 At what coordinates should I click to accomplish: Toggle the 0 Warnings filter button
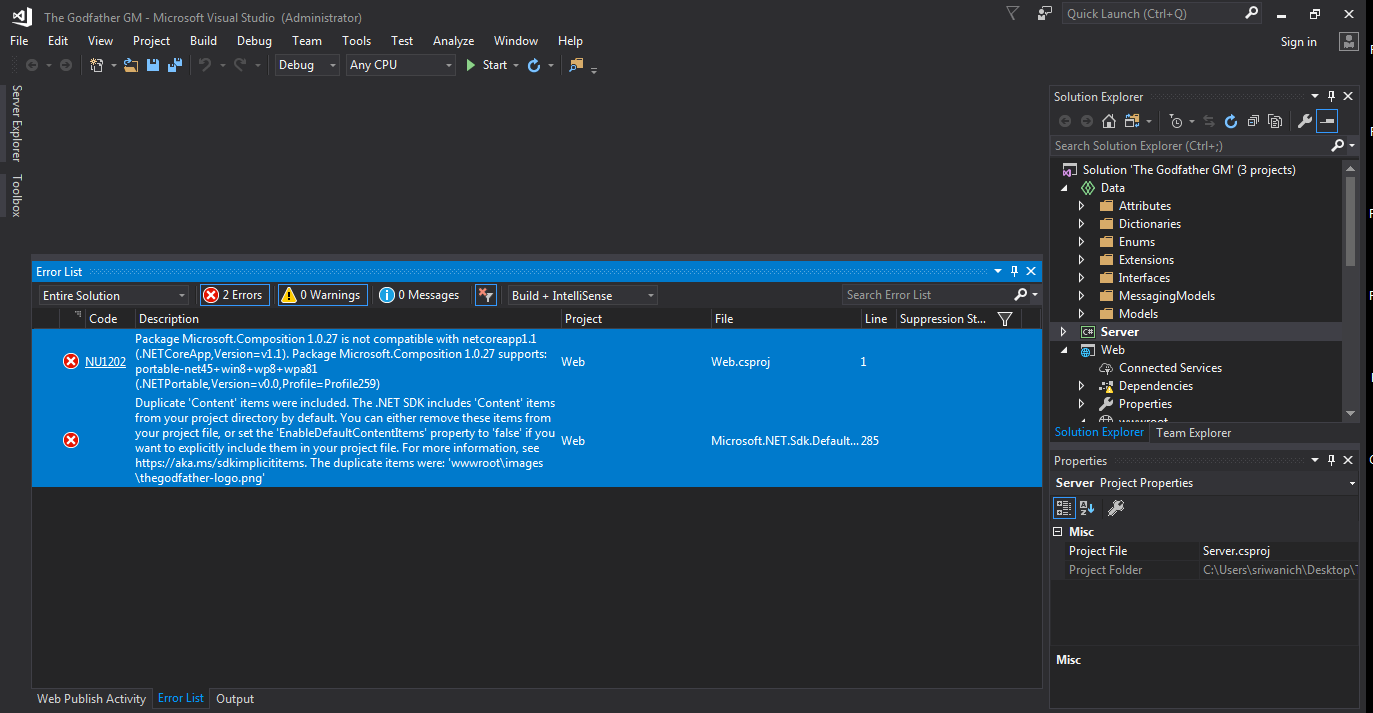tap(322, 295)
